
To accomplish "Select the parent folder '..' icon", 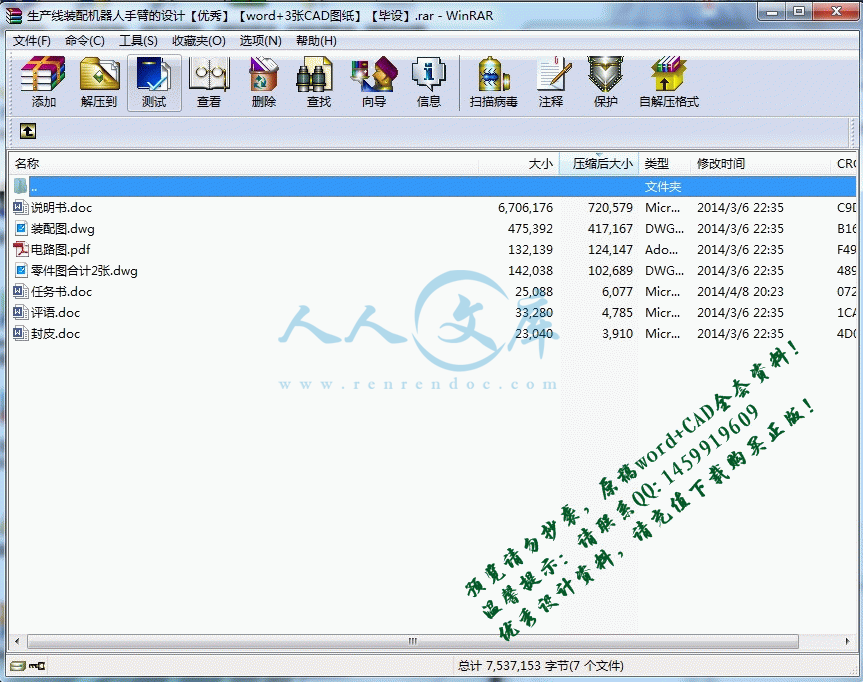I will point(20,186).
